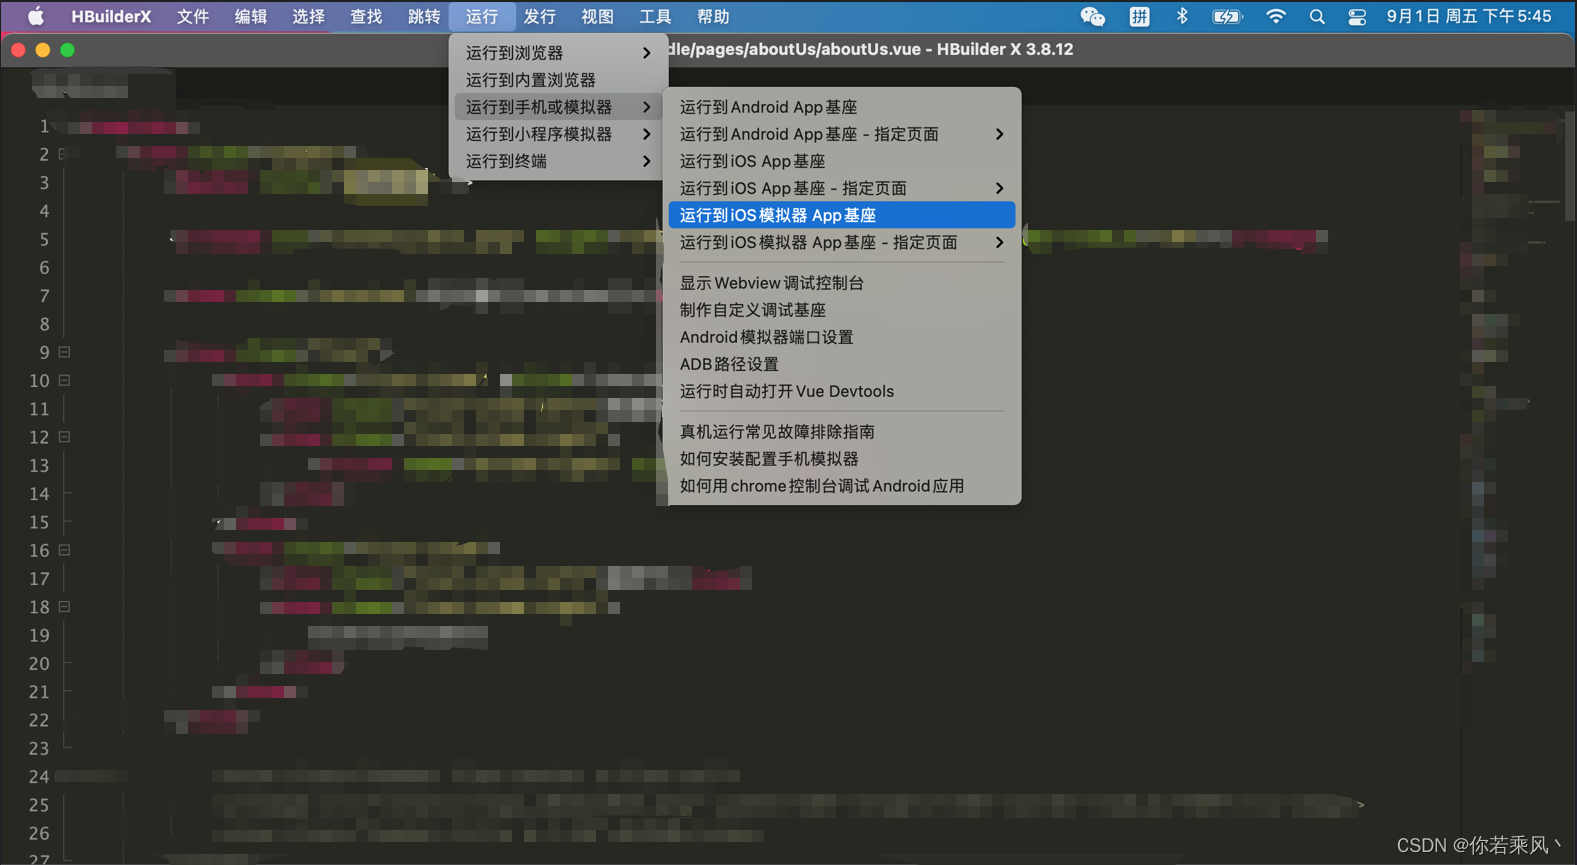Open the 文件 menu
1577x865 pixels.
193,16
